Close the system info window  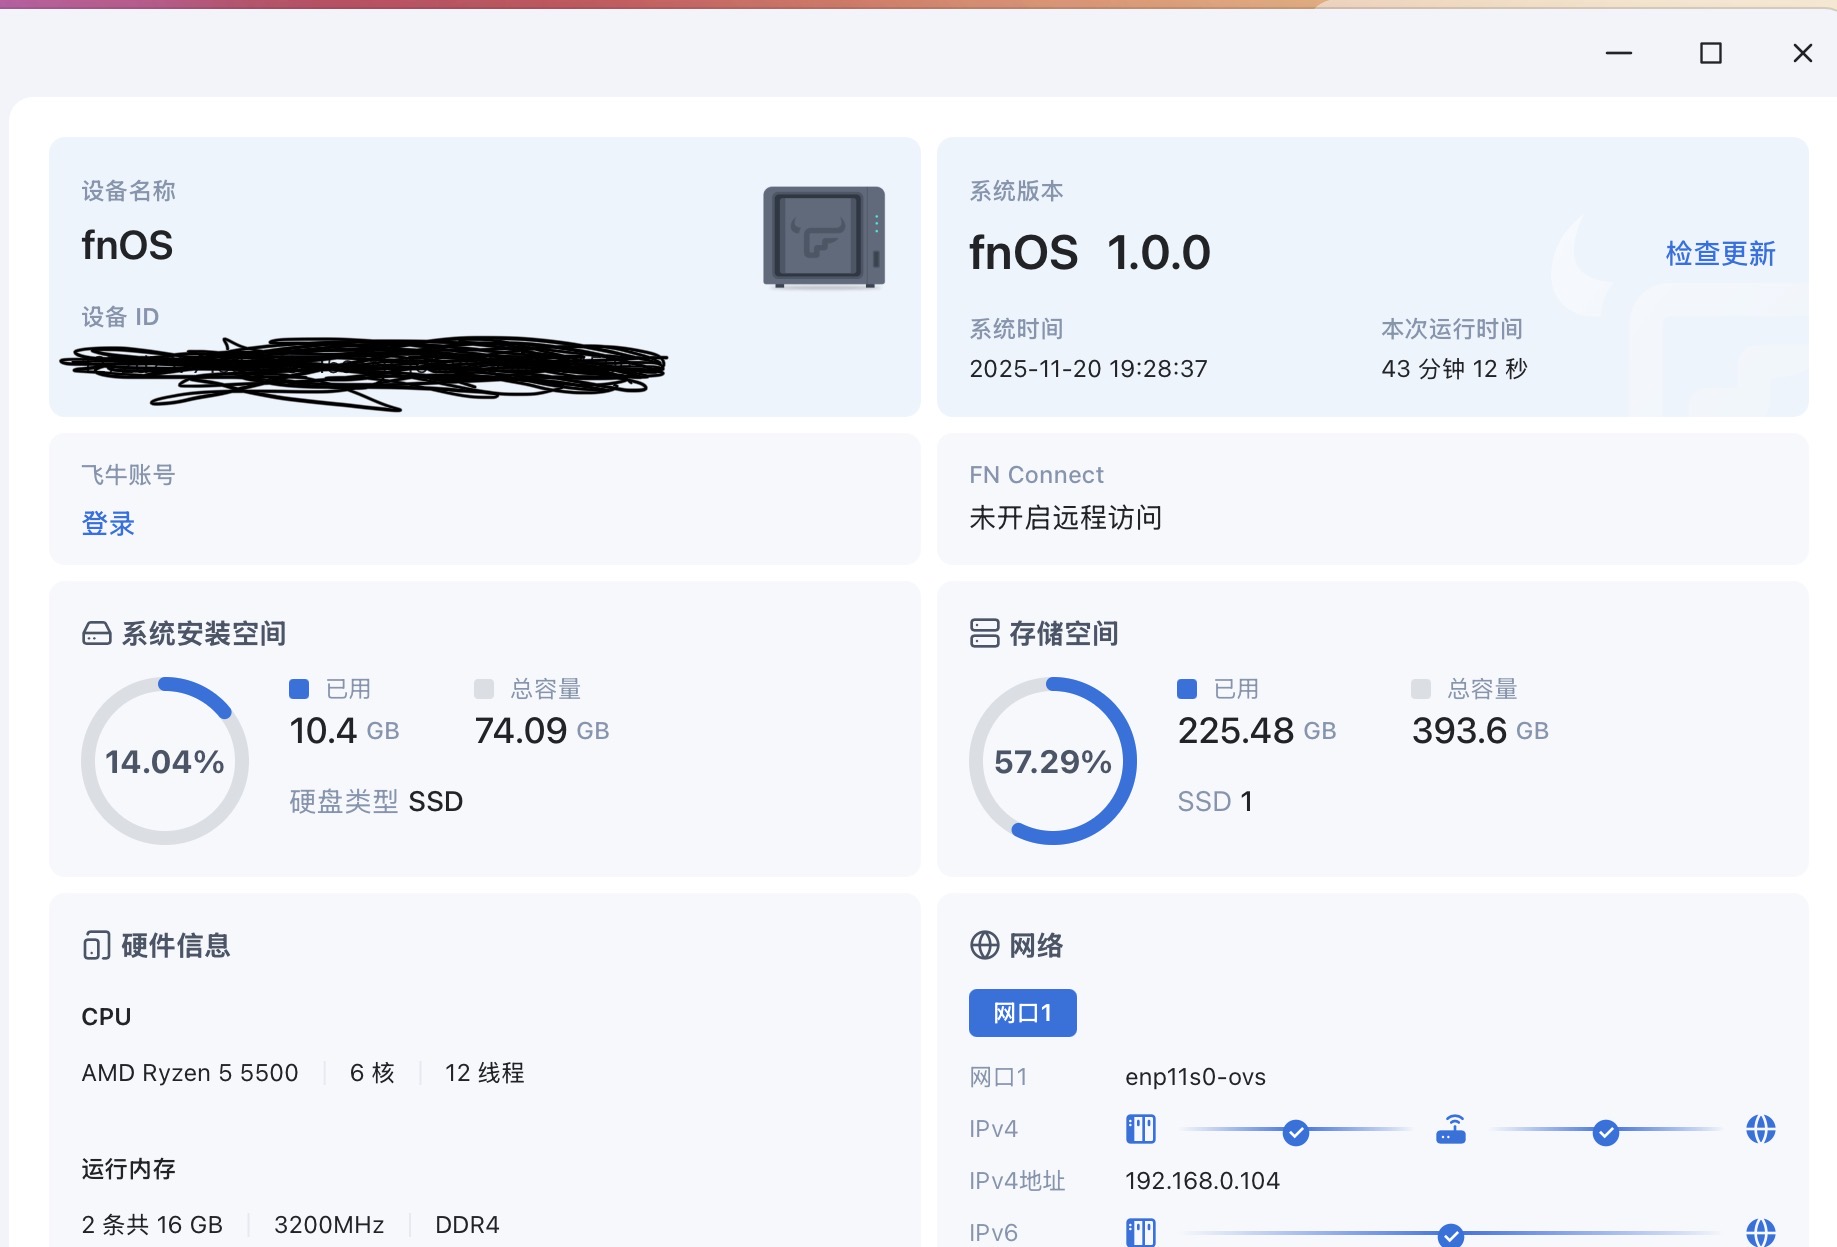[x=1803, y=53]
